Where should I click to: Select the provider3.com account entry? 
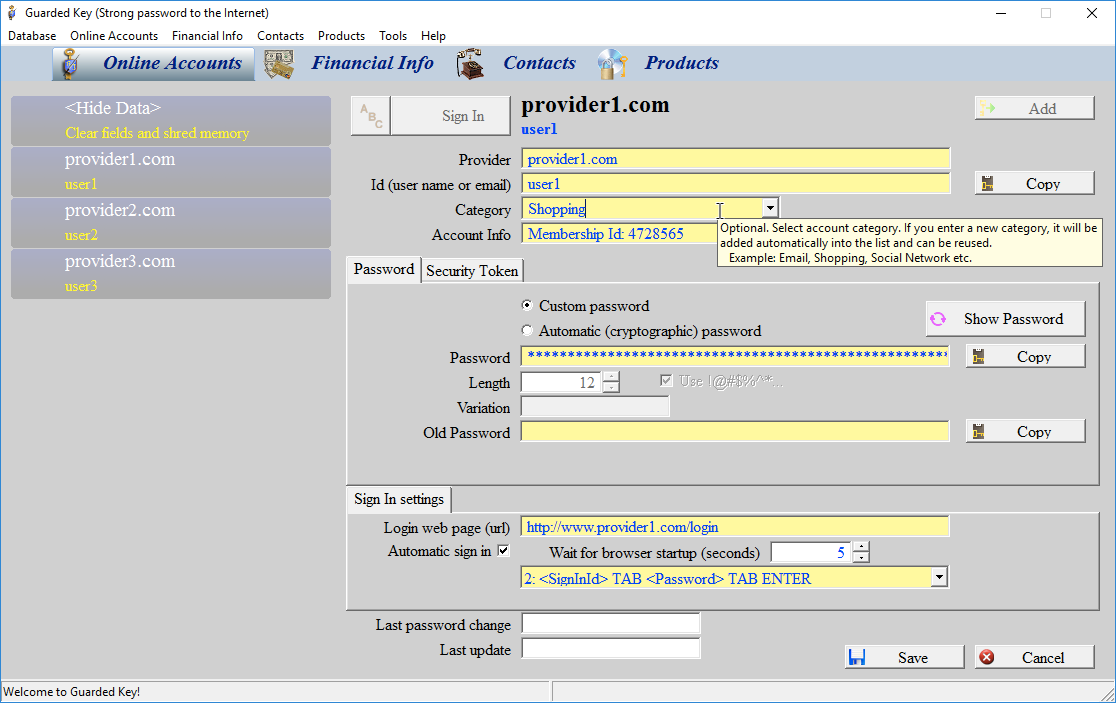coord(171,274)
